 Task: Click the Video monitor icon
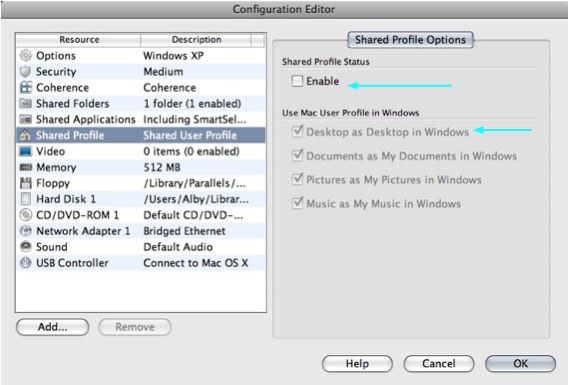click(x=25, y=151)
